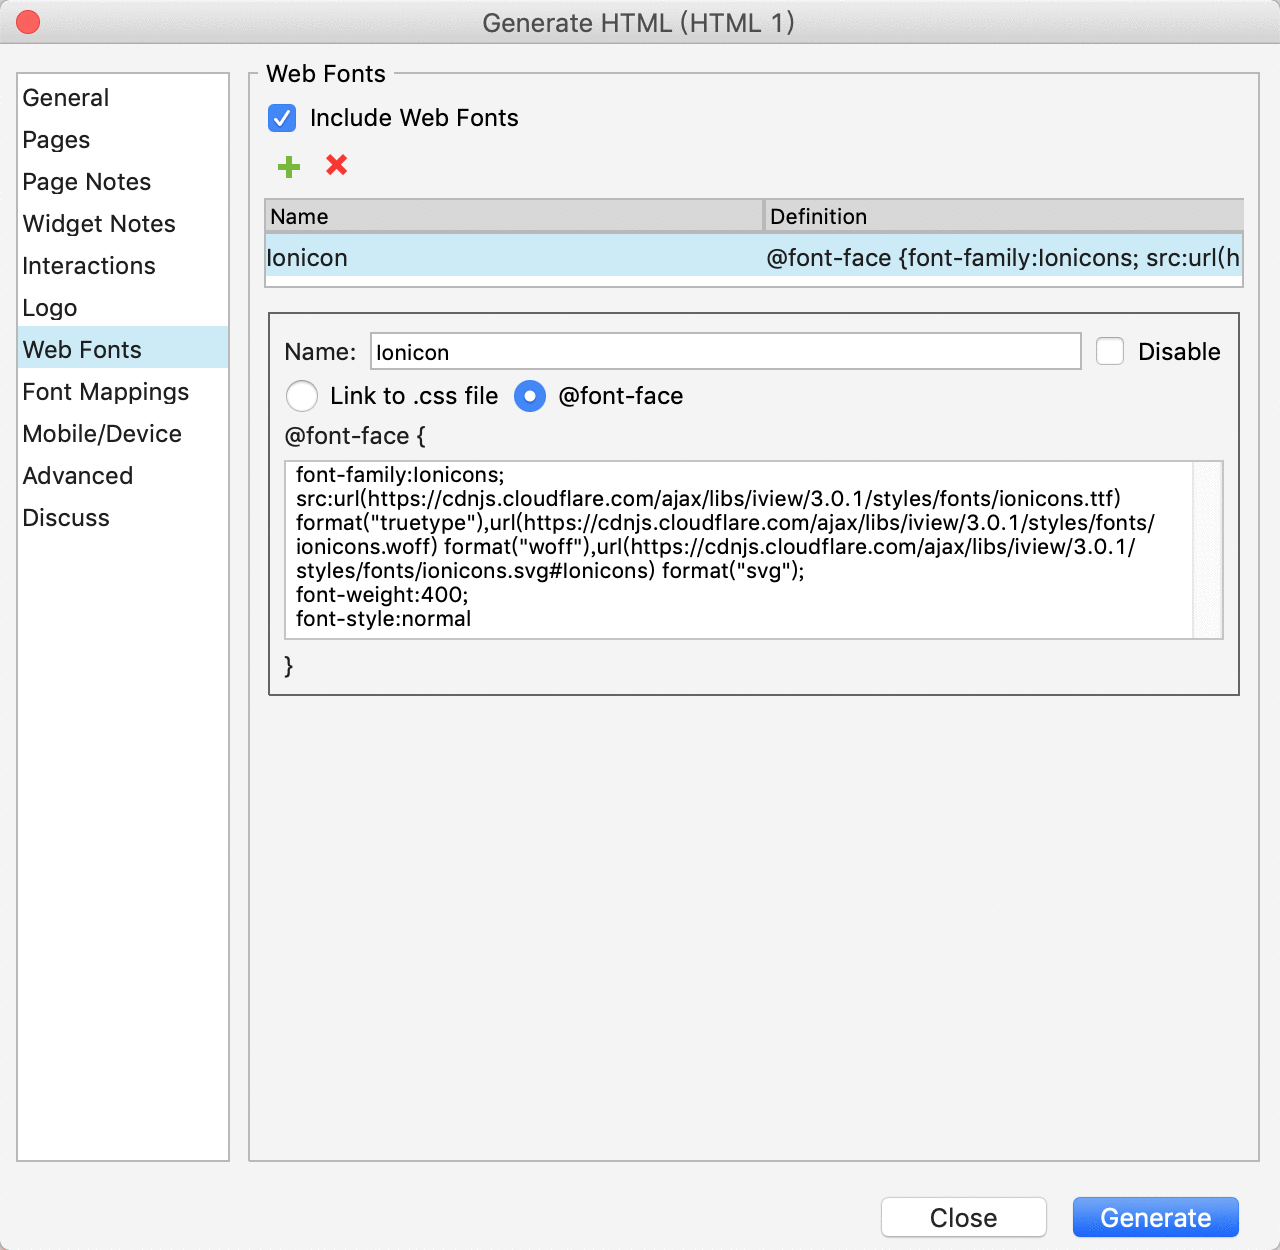This screenshot has width=1280, height=1250.
Task: Click the Close button
Action: 964,1217
